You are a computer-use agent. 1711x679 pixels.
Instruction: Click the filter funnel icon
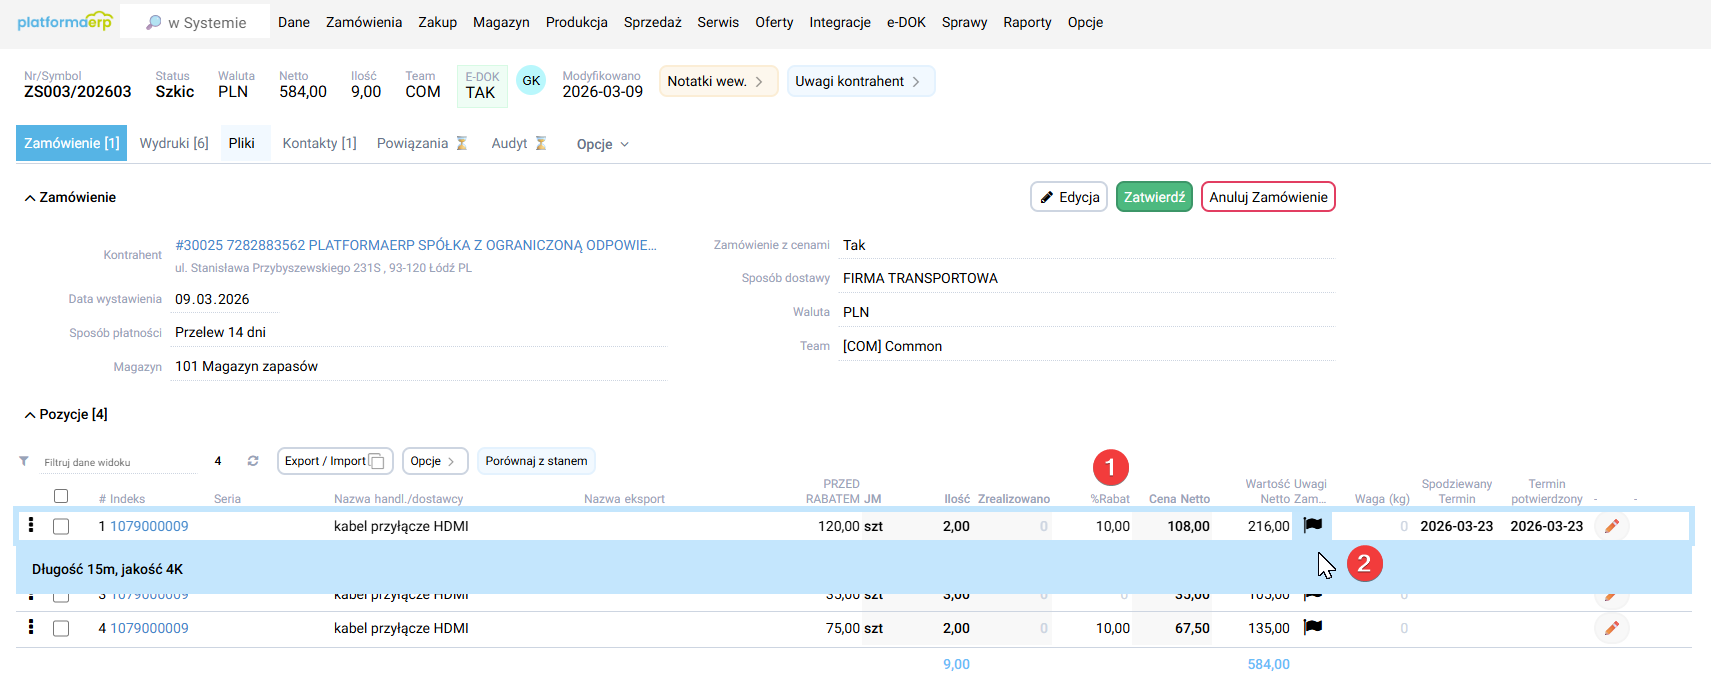click(24, 461)
